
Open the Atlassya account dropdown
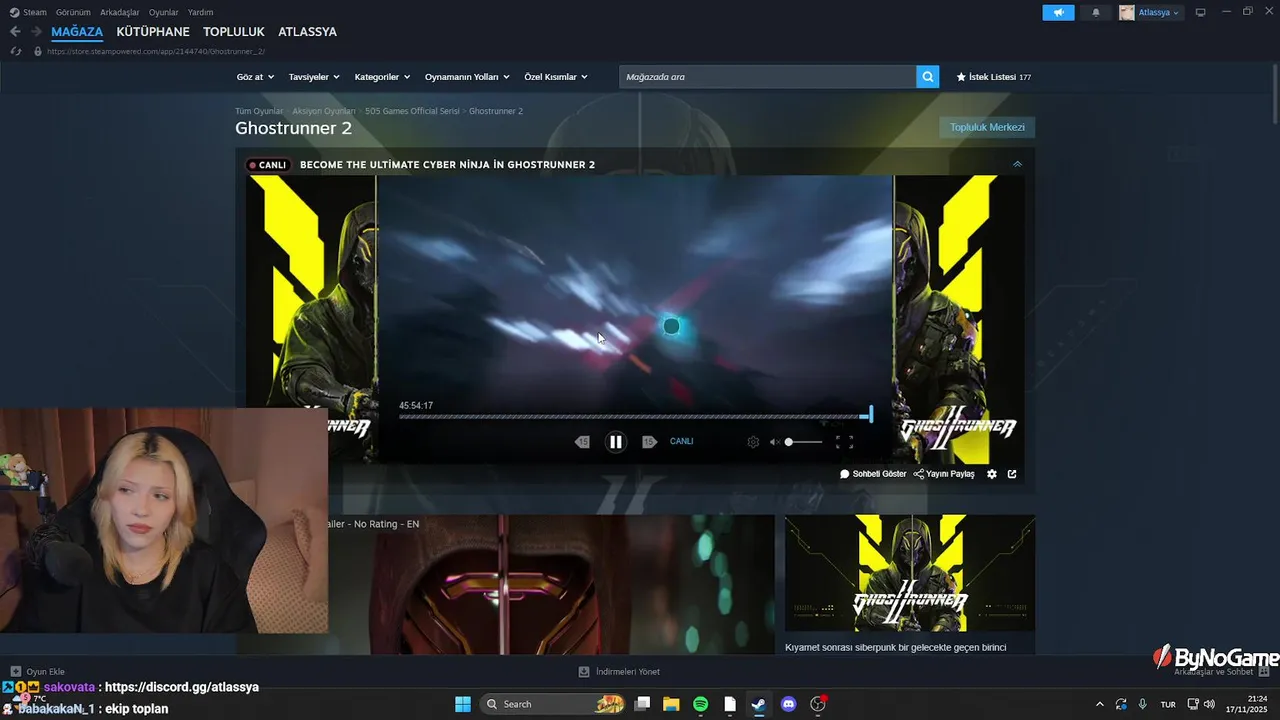click(1151, 12)
